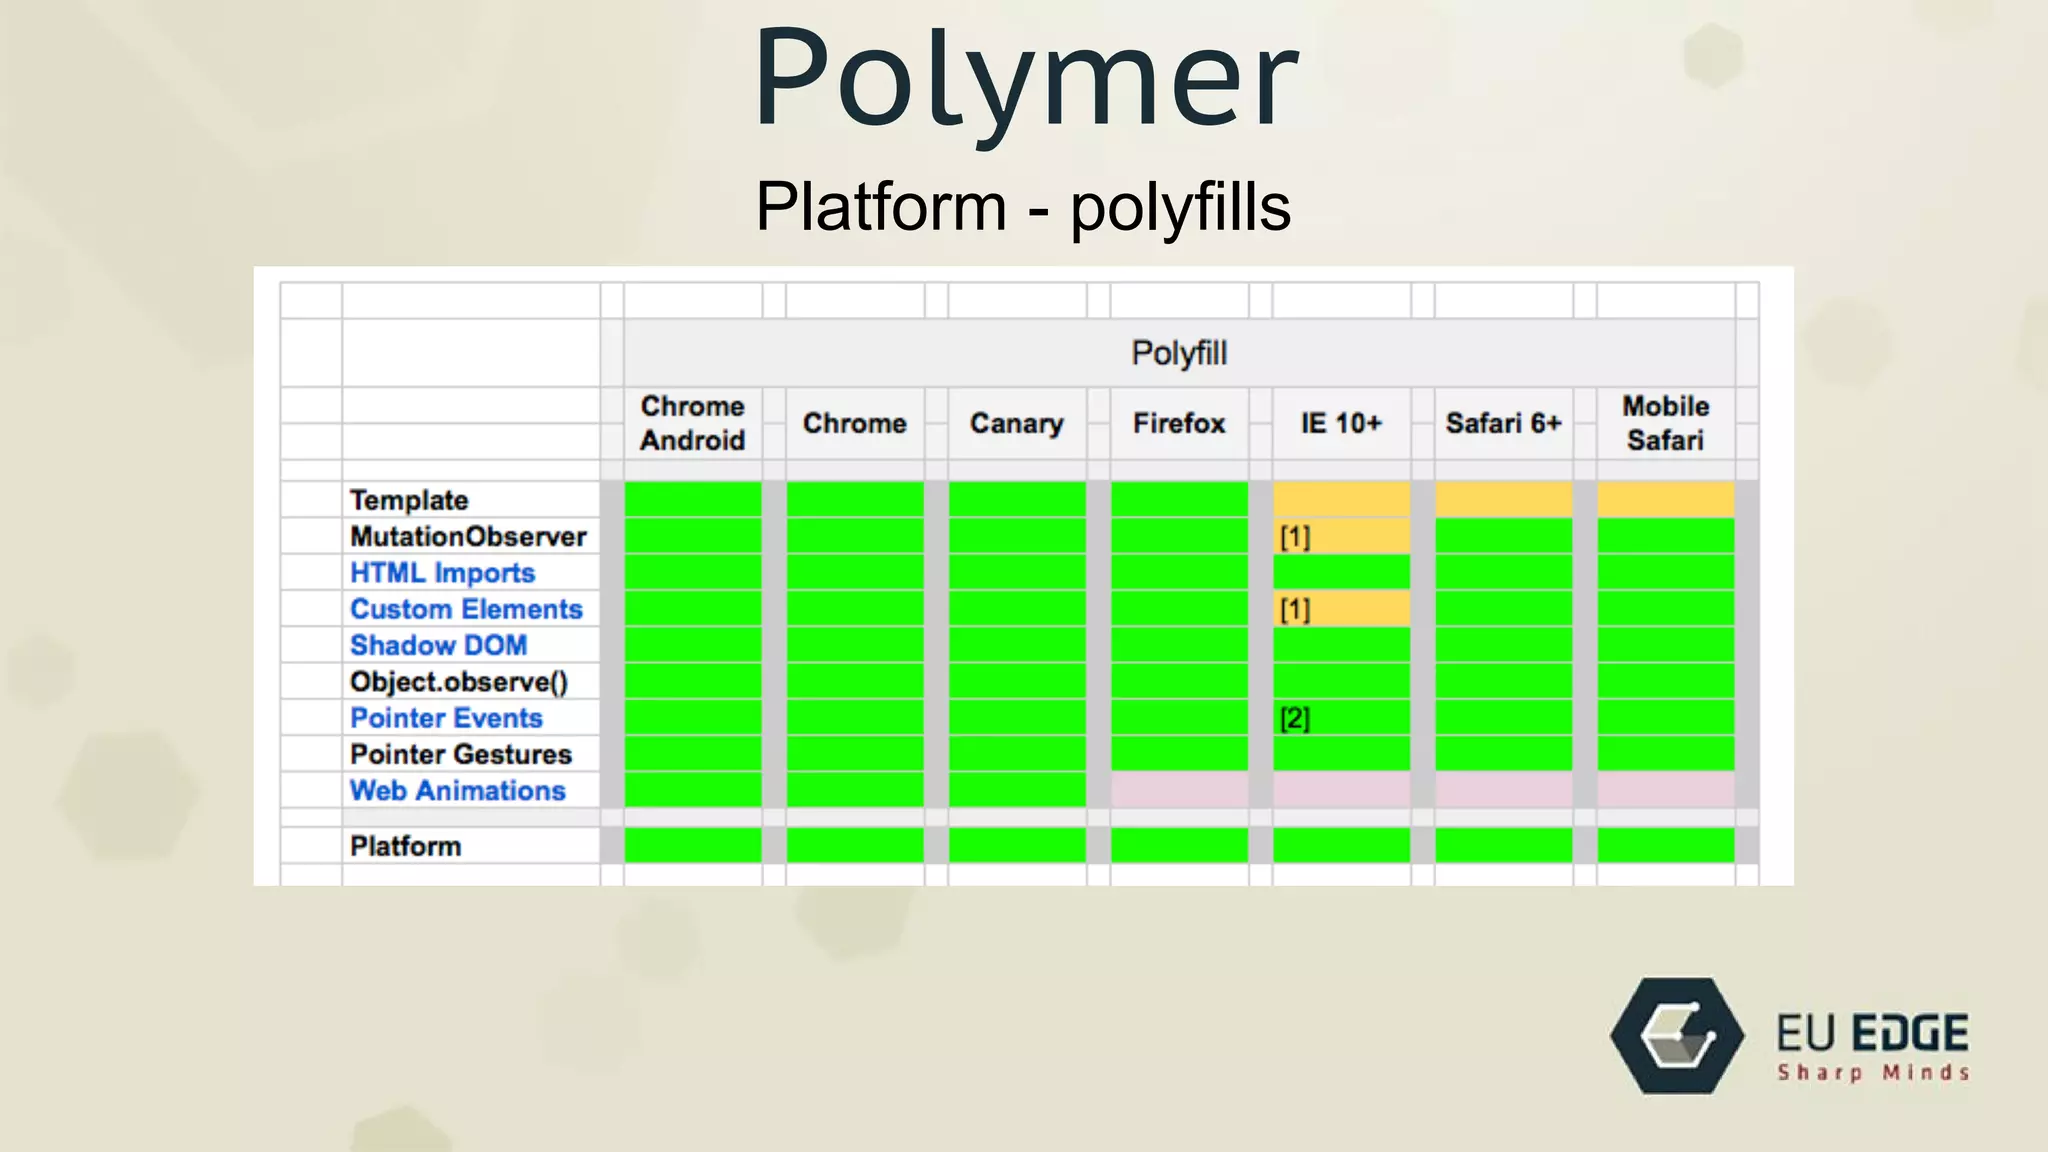Image resolution: width=2048 pixels, height=1152 pixels.
Task: Open the Pointer Events link
Action: pyautogui.click(x=446, y=718)
